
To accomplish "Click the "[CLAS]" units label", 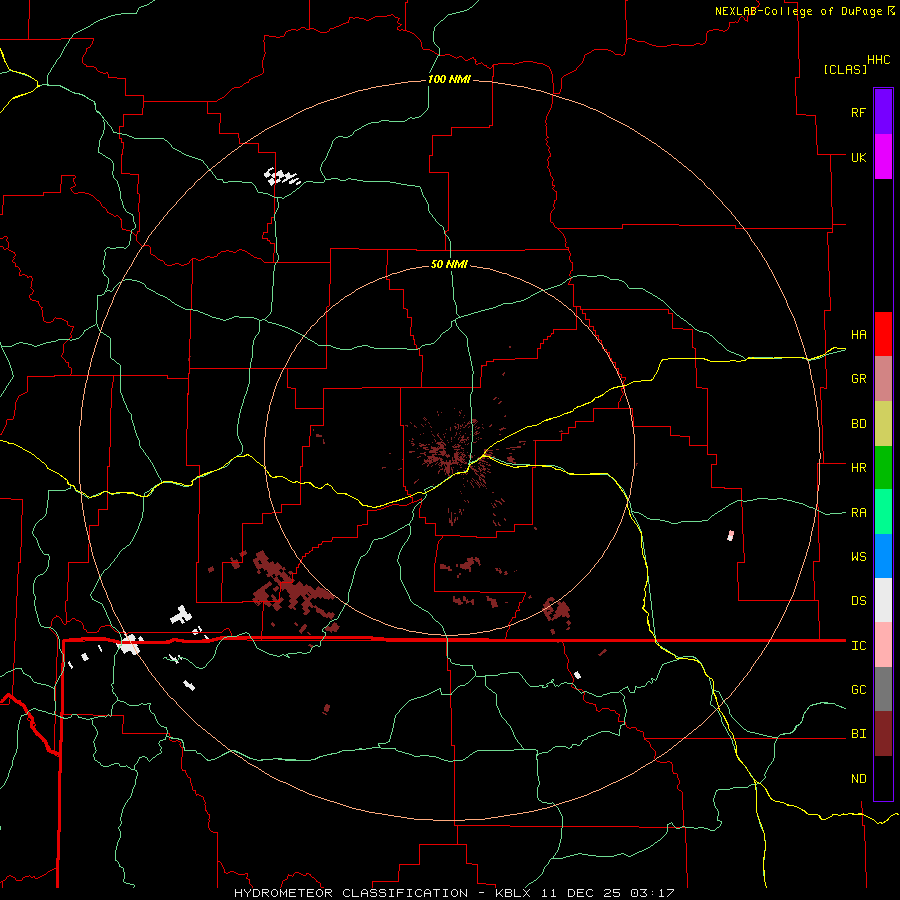I will click(845, 69).
